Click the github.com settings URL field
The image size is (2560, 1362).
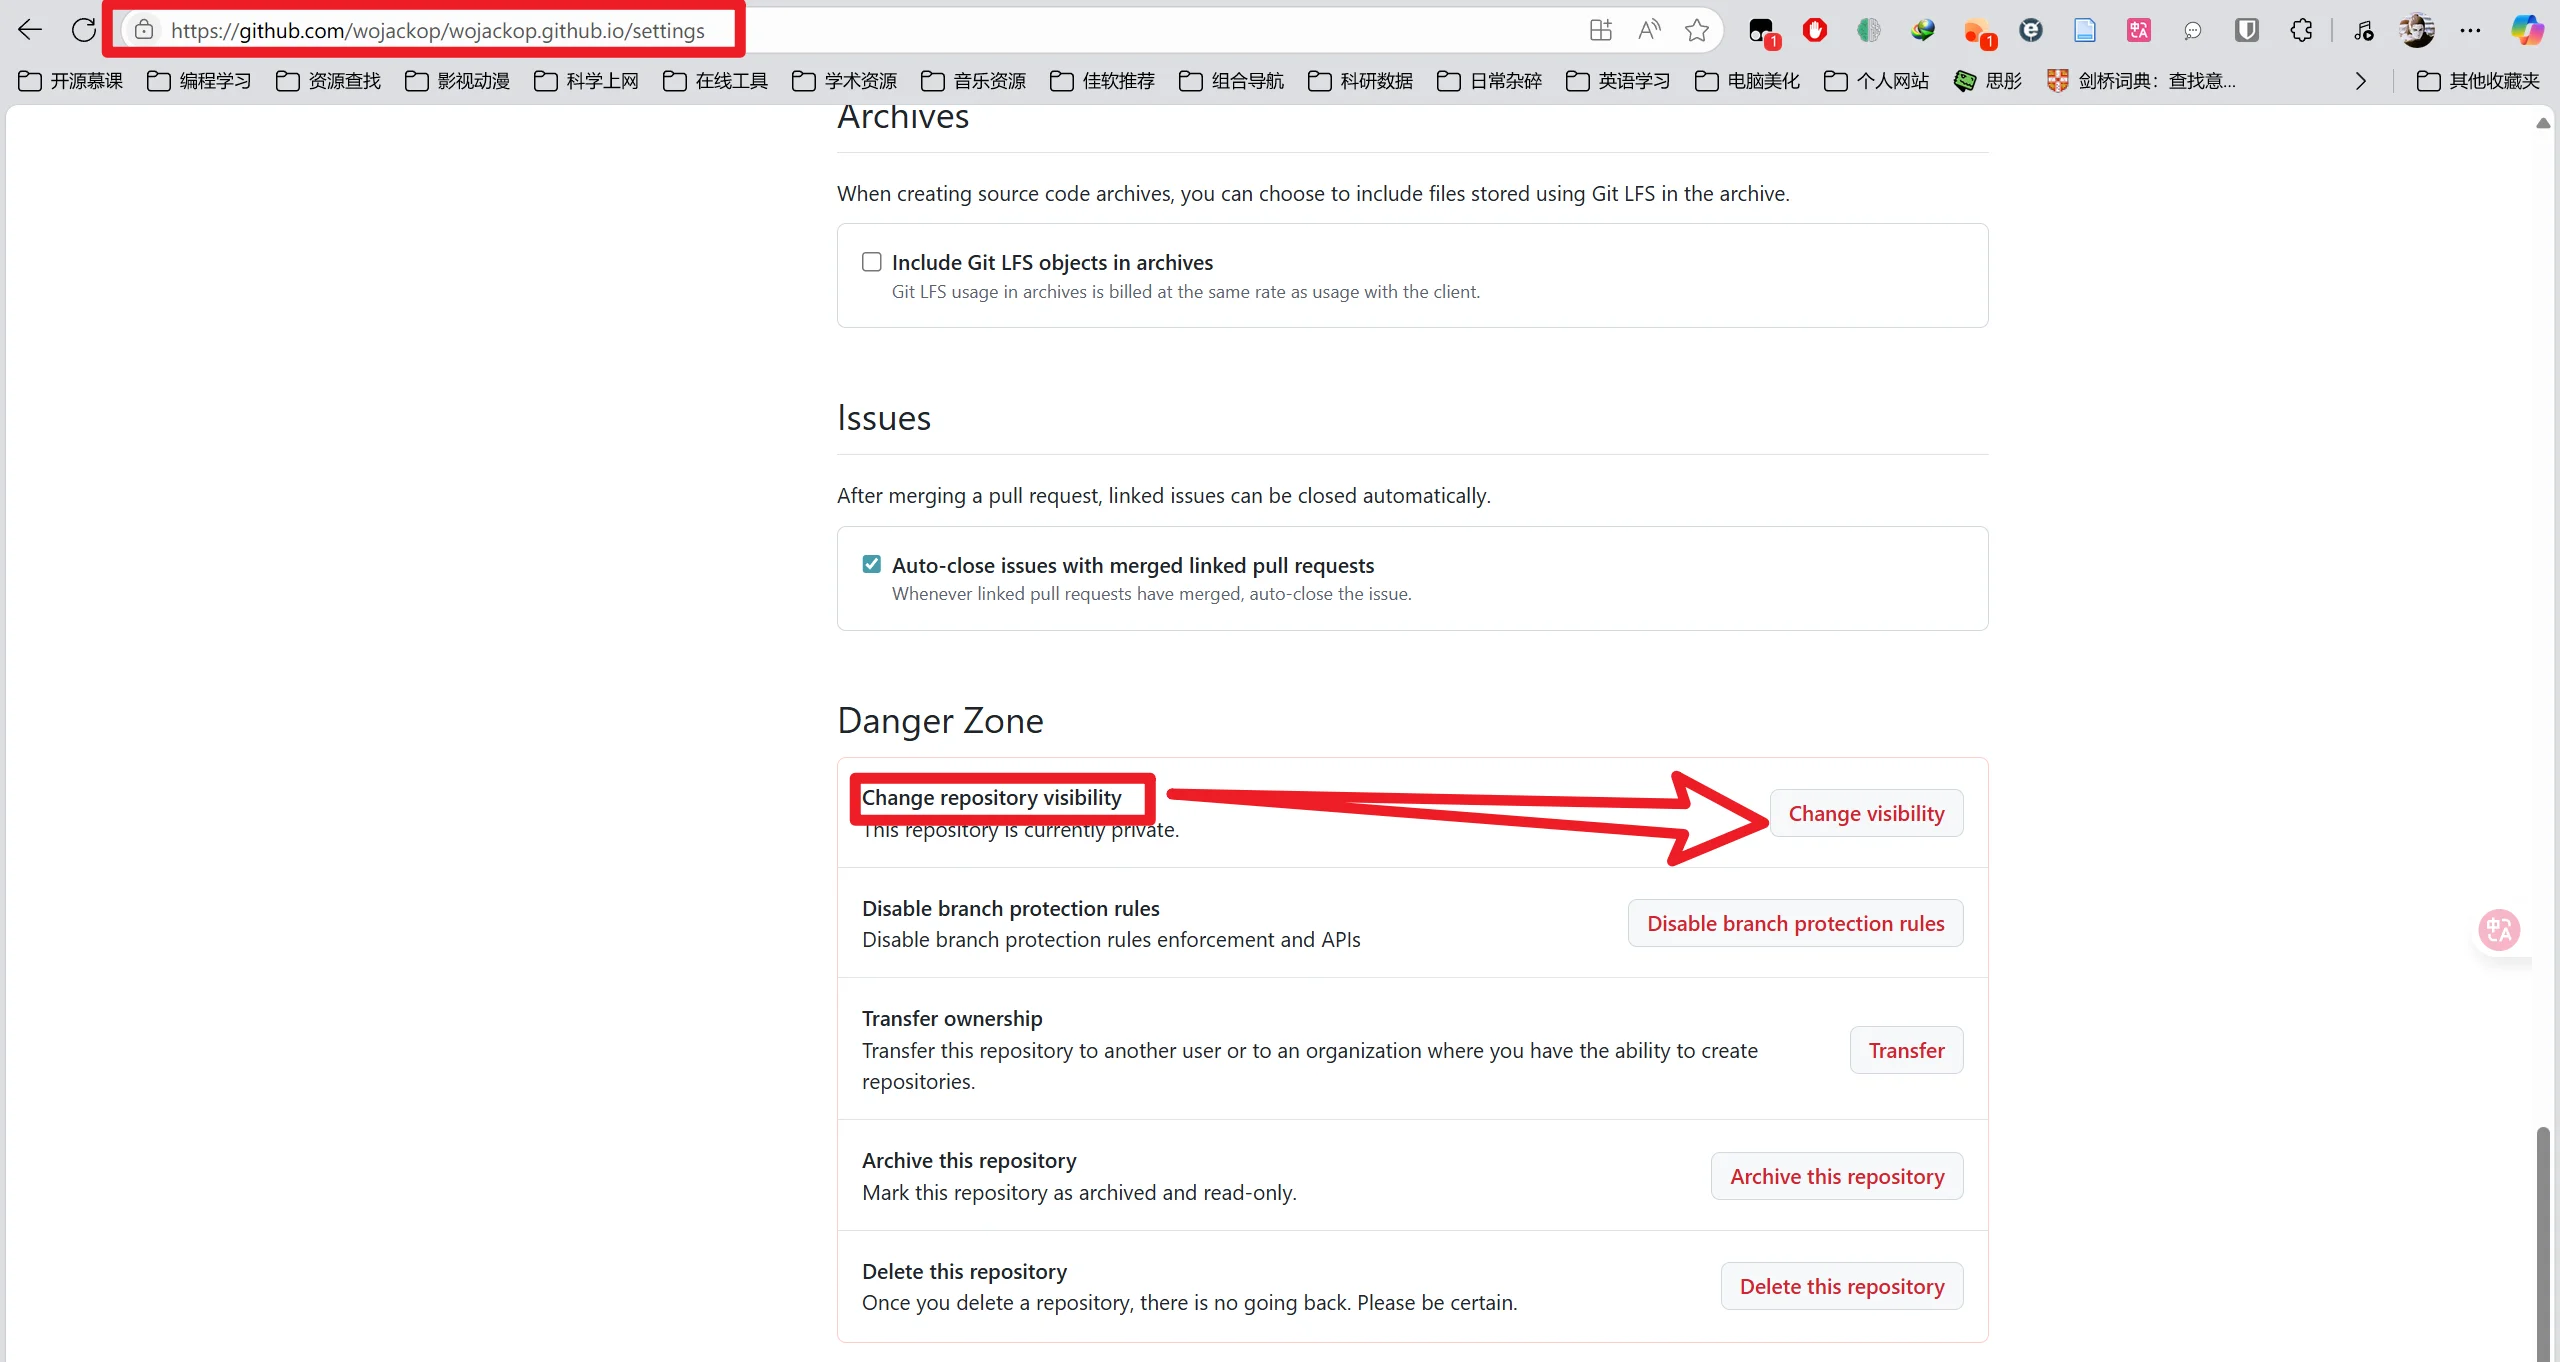click(437, 30)
